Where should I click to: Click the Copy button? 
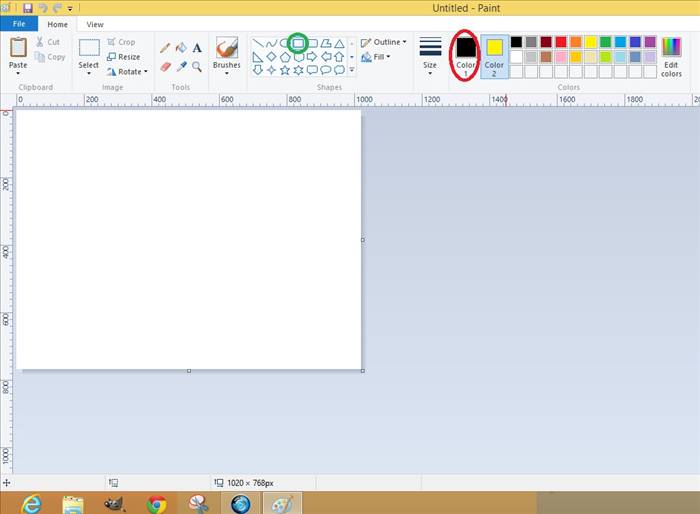[50, 57]
